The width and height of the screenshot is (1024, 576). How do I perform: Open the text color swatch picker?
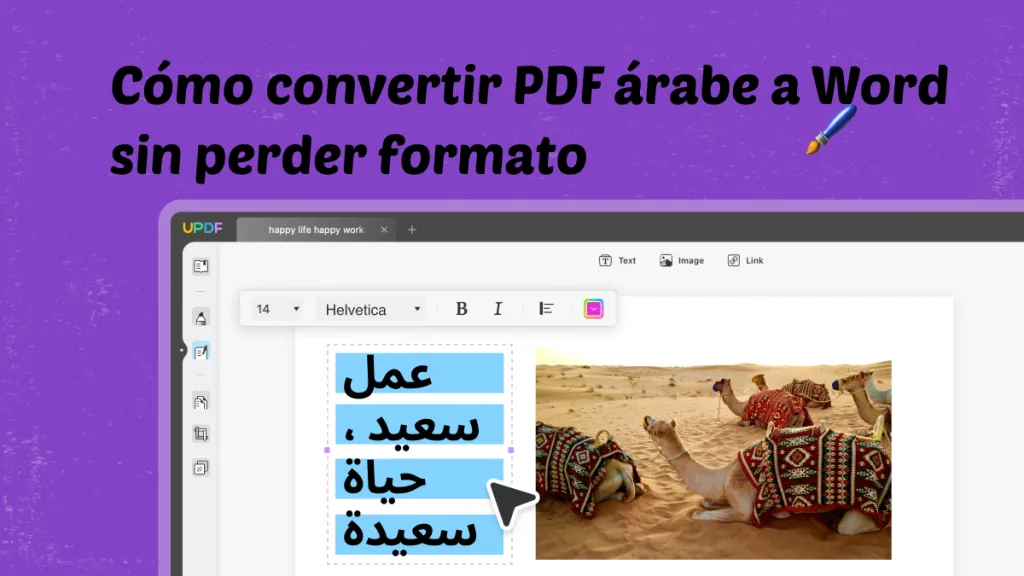pos(593,309)
